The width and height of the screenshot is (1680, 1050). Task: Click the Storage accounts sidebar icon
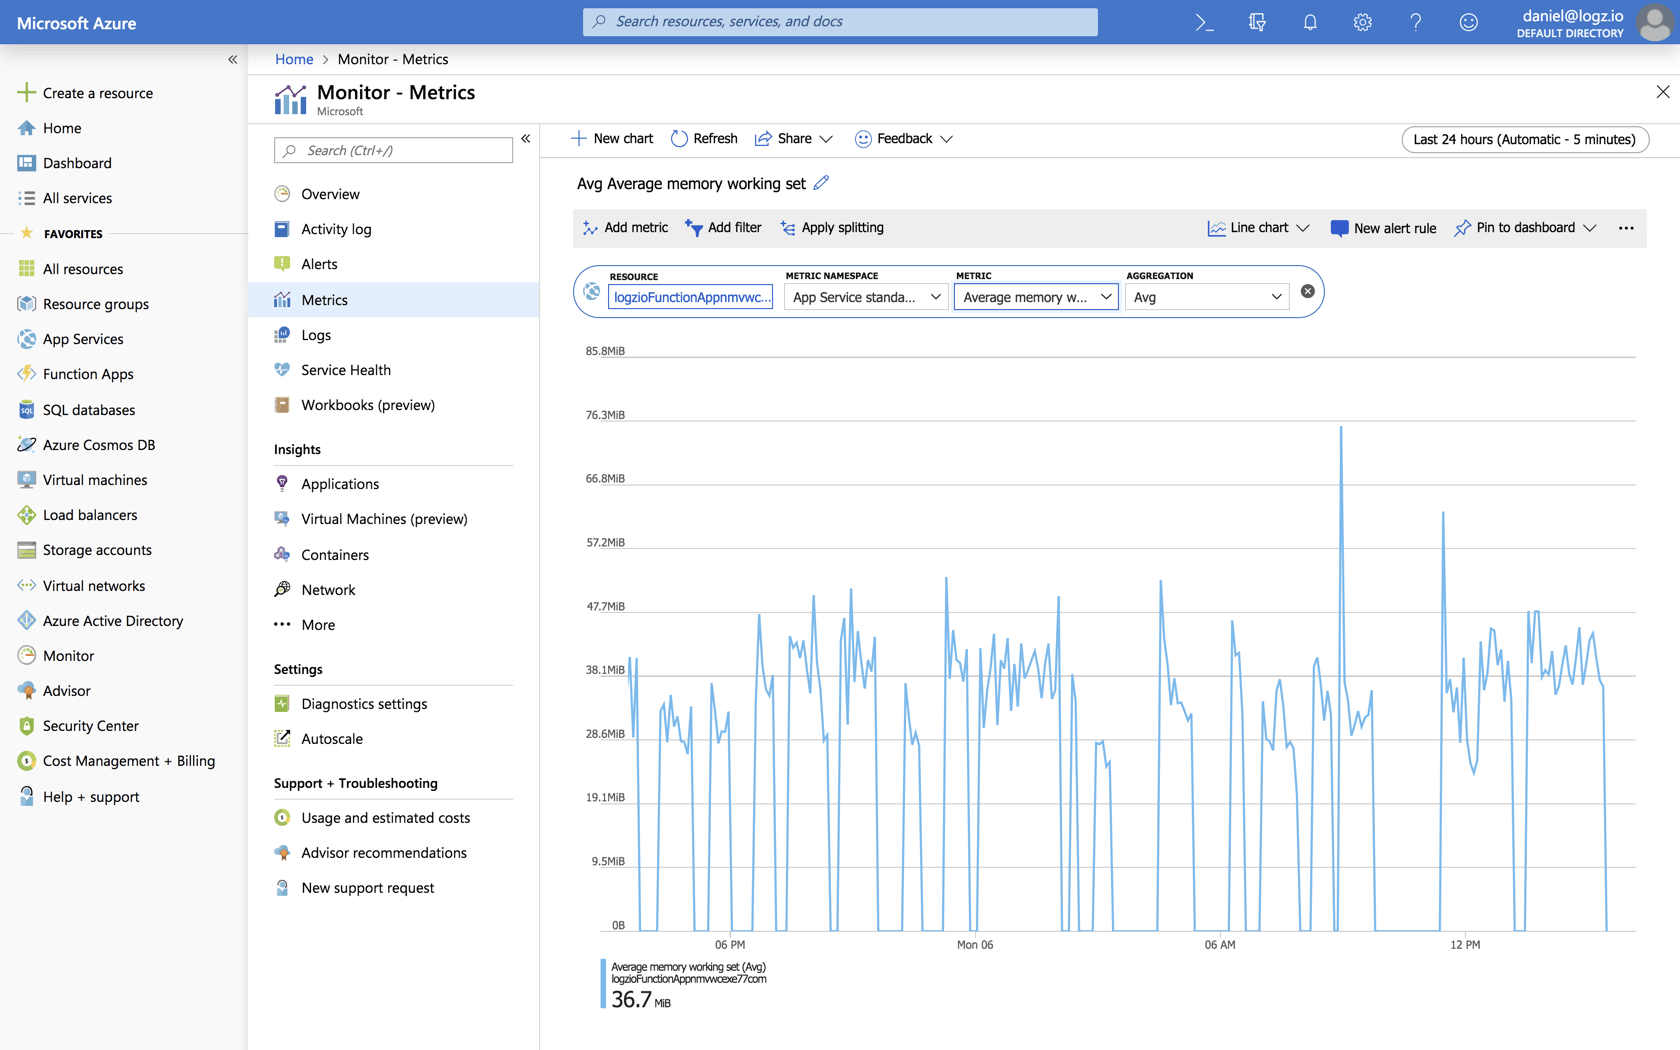pyautogui.click(x=27, y=550)
